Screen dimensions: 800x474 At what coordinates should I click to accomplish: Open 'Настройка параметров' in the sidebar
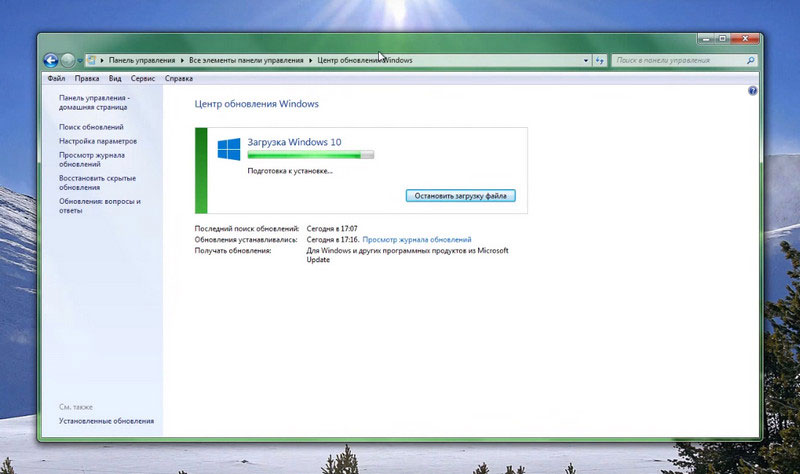[97, 141]
